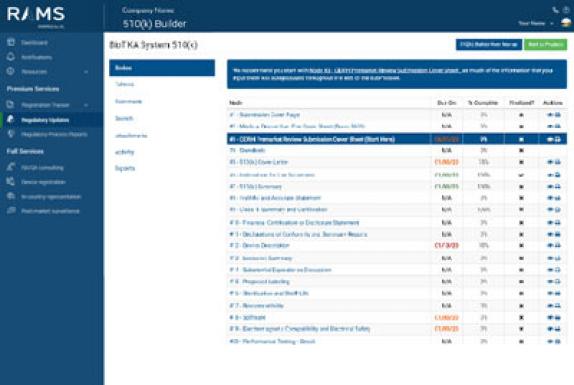The width and height of the screenshot is (574, 385).
Task: Switch to the Search tab
Action: [124, 118]
